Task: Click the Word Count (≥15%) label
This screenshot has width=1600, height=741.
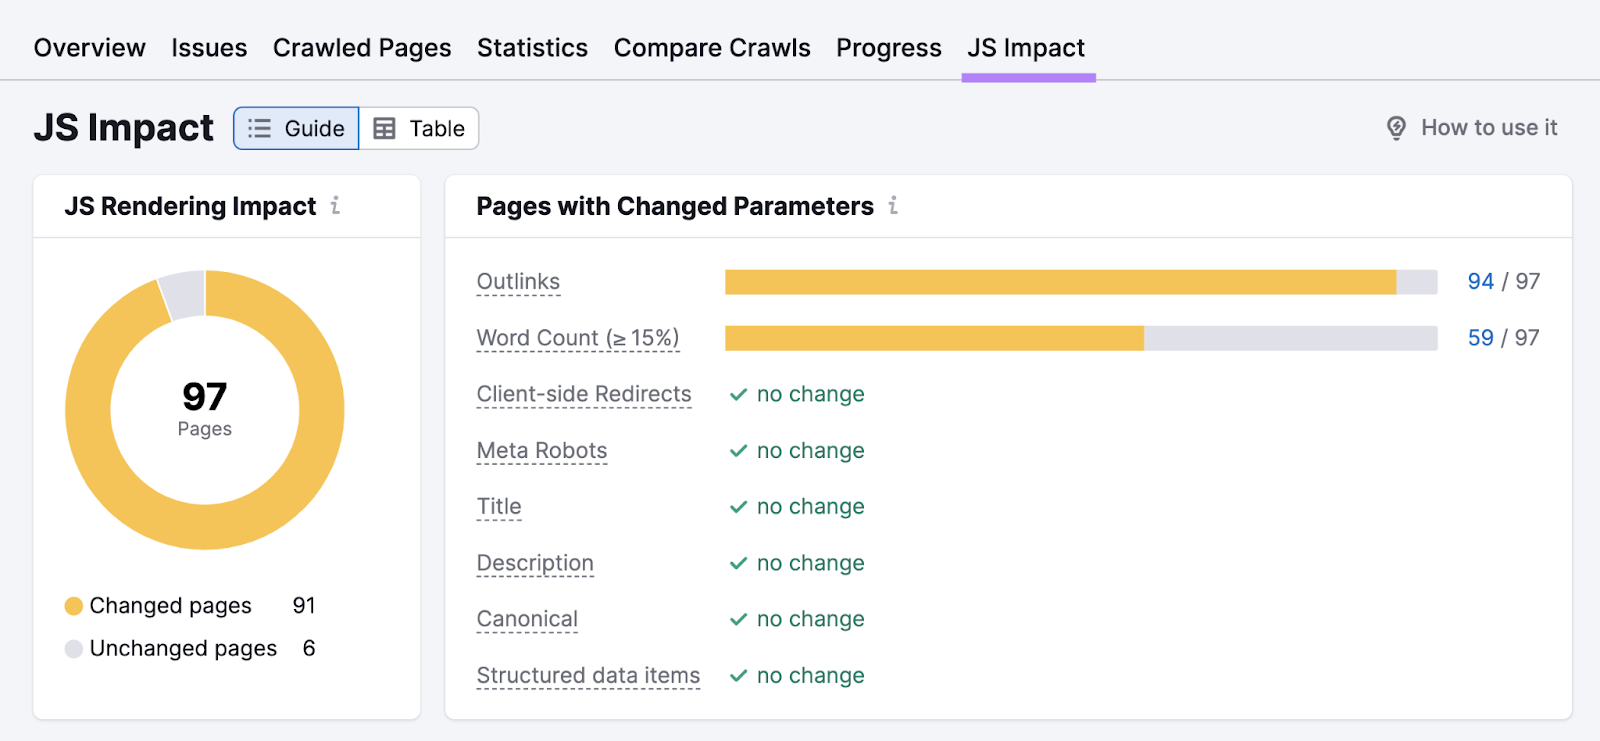Action: click(578, 338)
